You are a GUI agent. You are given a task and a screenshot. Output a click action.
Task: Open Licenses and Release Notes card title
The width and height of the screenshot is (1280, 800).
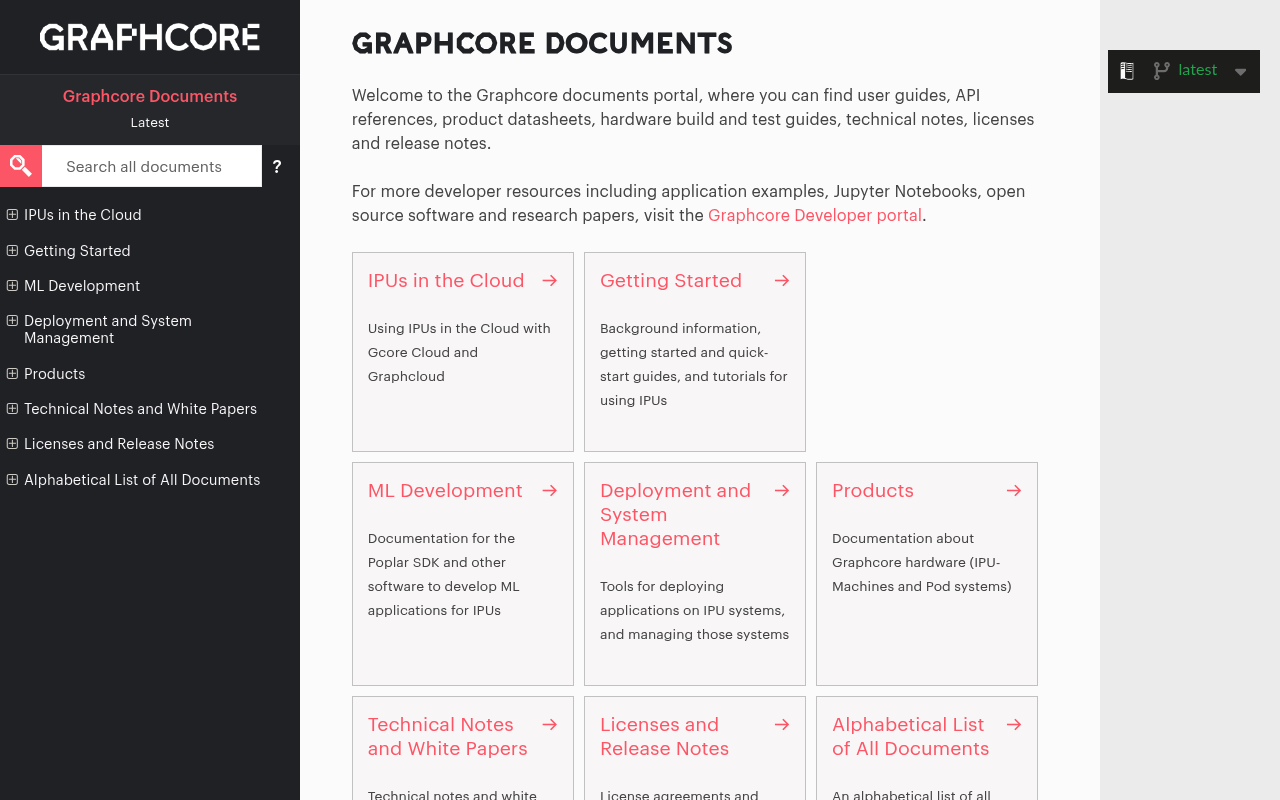664,737
